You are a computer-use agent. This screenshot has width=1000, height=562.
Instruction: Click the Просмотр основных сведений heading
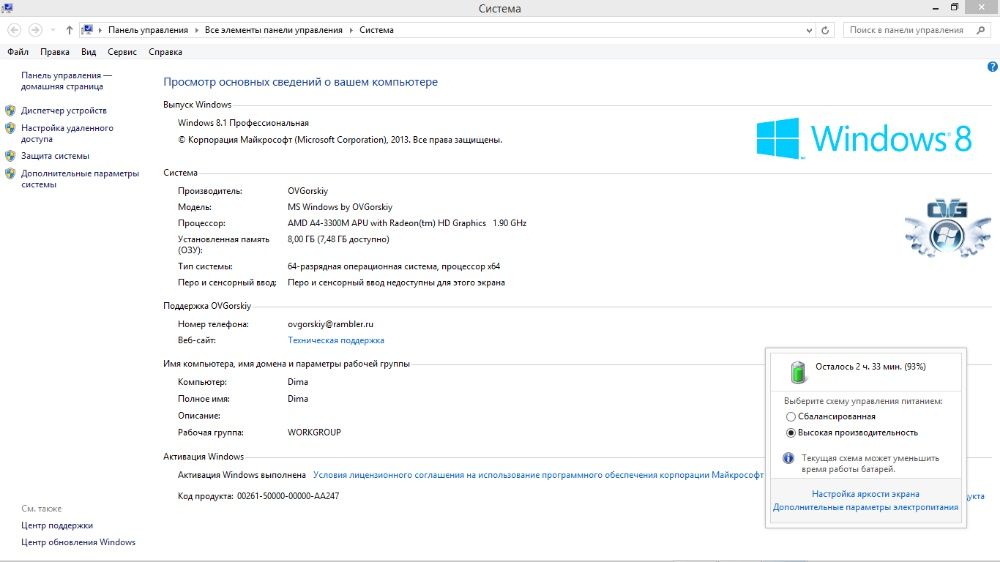pyautogui.click(x=300, y=82)
